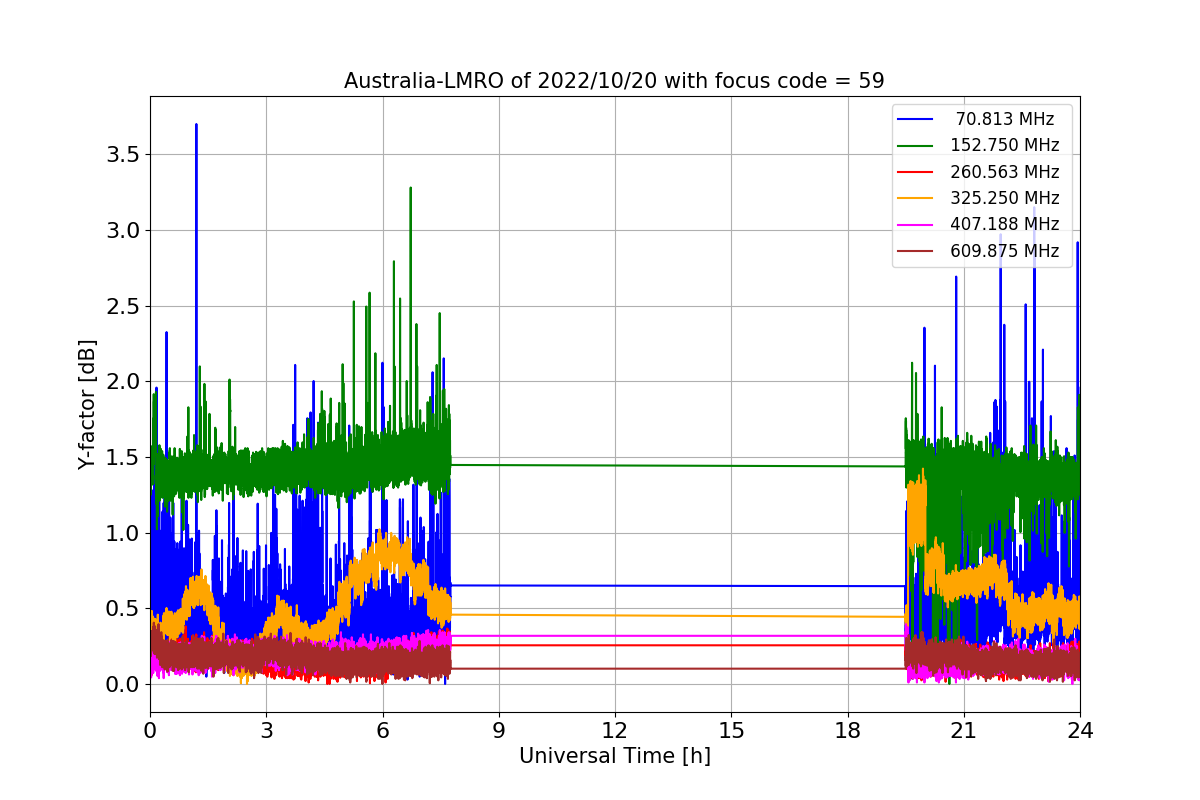Image resolution: width=1200 pixels, height=800 pixels.
Task: Click the x-axis tick label 12
Action: [615, 730]
